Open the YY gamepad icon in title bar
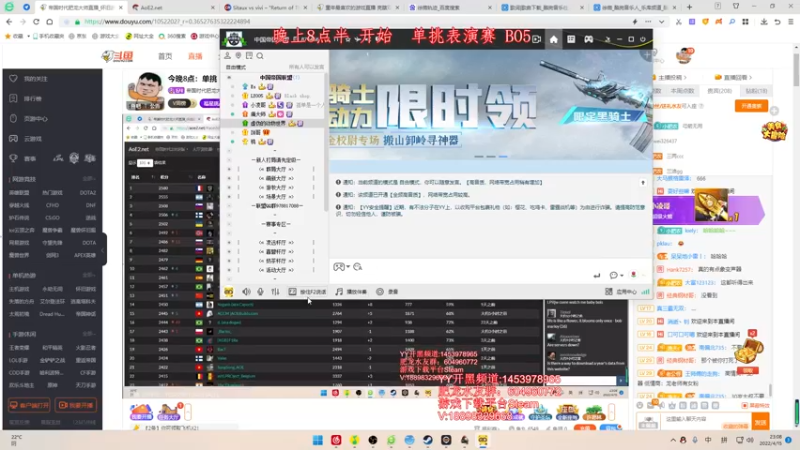Screen dimensions: 800x450 [588, 39]
